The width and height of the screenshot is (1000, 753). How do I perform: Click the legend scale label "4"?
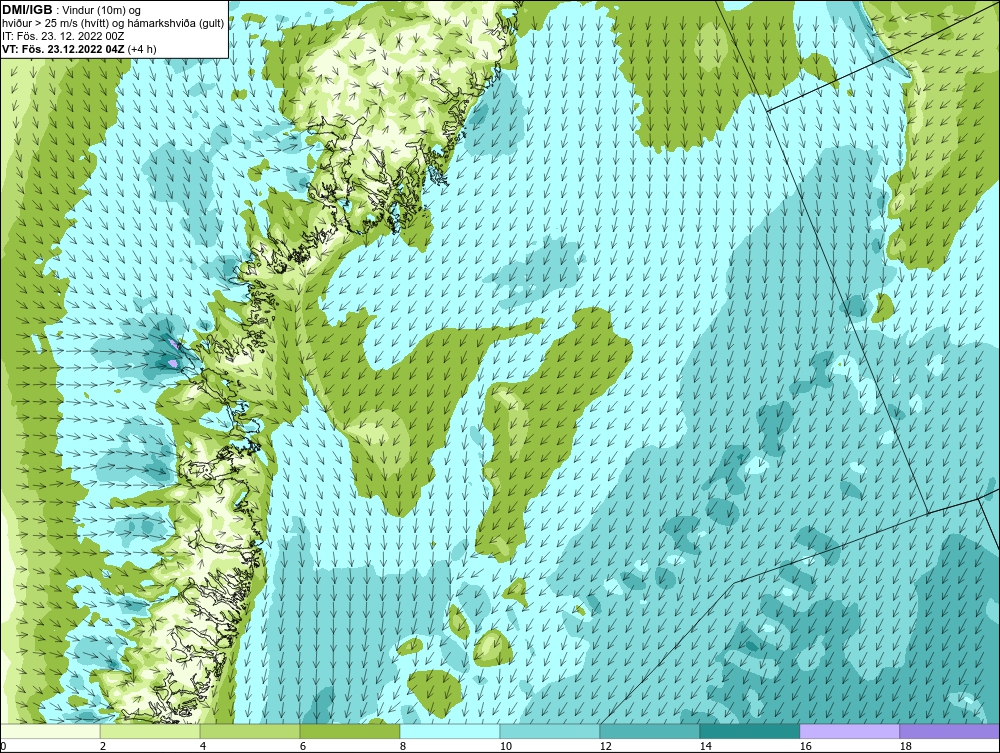pyautogui.click(x=203, y=746)
